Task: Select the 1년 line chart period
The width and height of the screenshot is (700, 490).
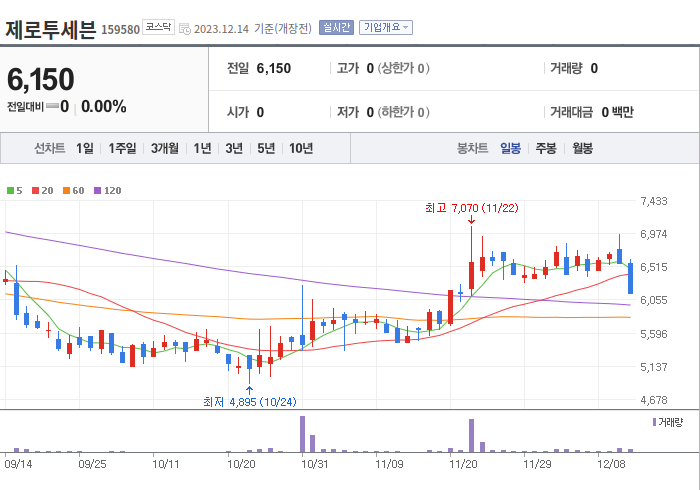Action: (202, 148)
